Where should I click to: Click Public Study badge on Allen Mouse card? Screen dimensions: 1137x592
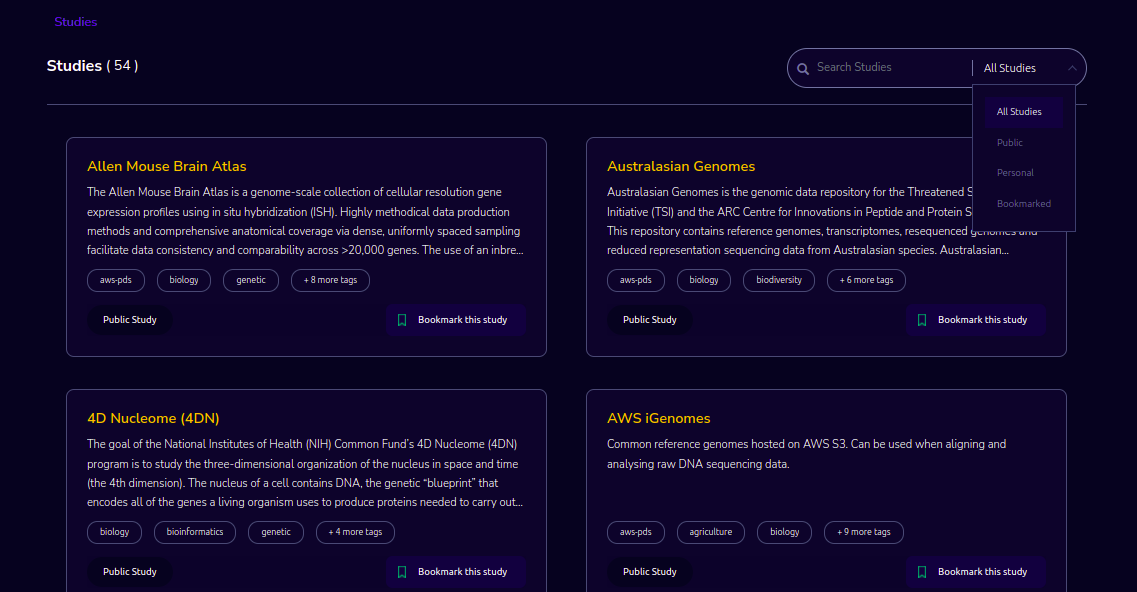pyautogui.click(x=130, y=320)
